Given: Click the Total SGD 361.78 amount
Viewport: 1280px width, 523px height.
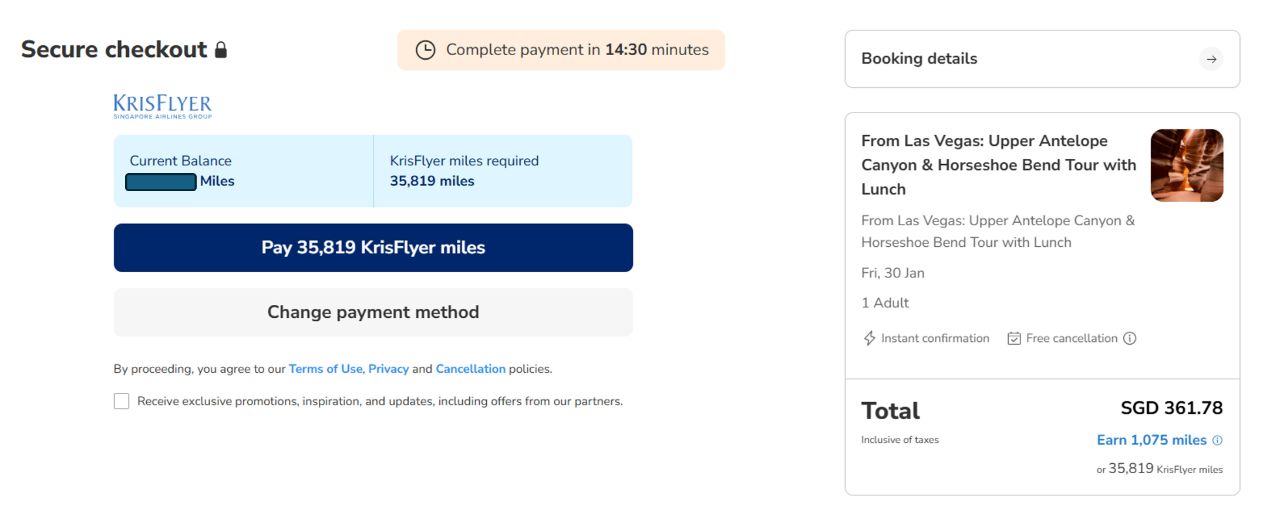Looking at the screenshot, I should (x=1171, y=408).
